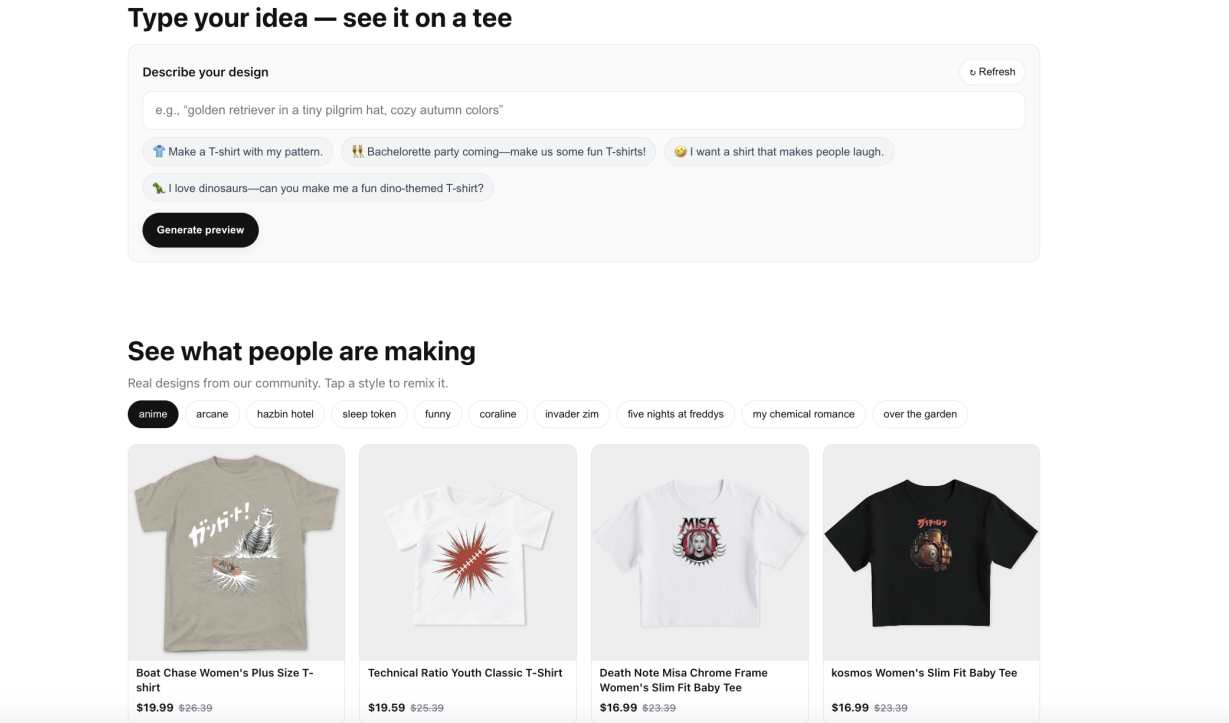The height and width of the screenshot is (723, 1229).
Task: Enable the sleep token style filter
Action: (x=369, y=413)
